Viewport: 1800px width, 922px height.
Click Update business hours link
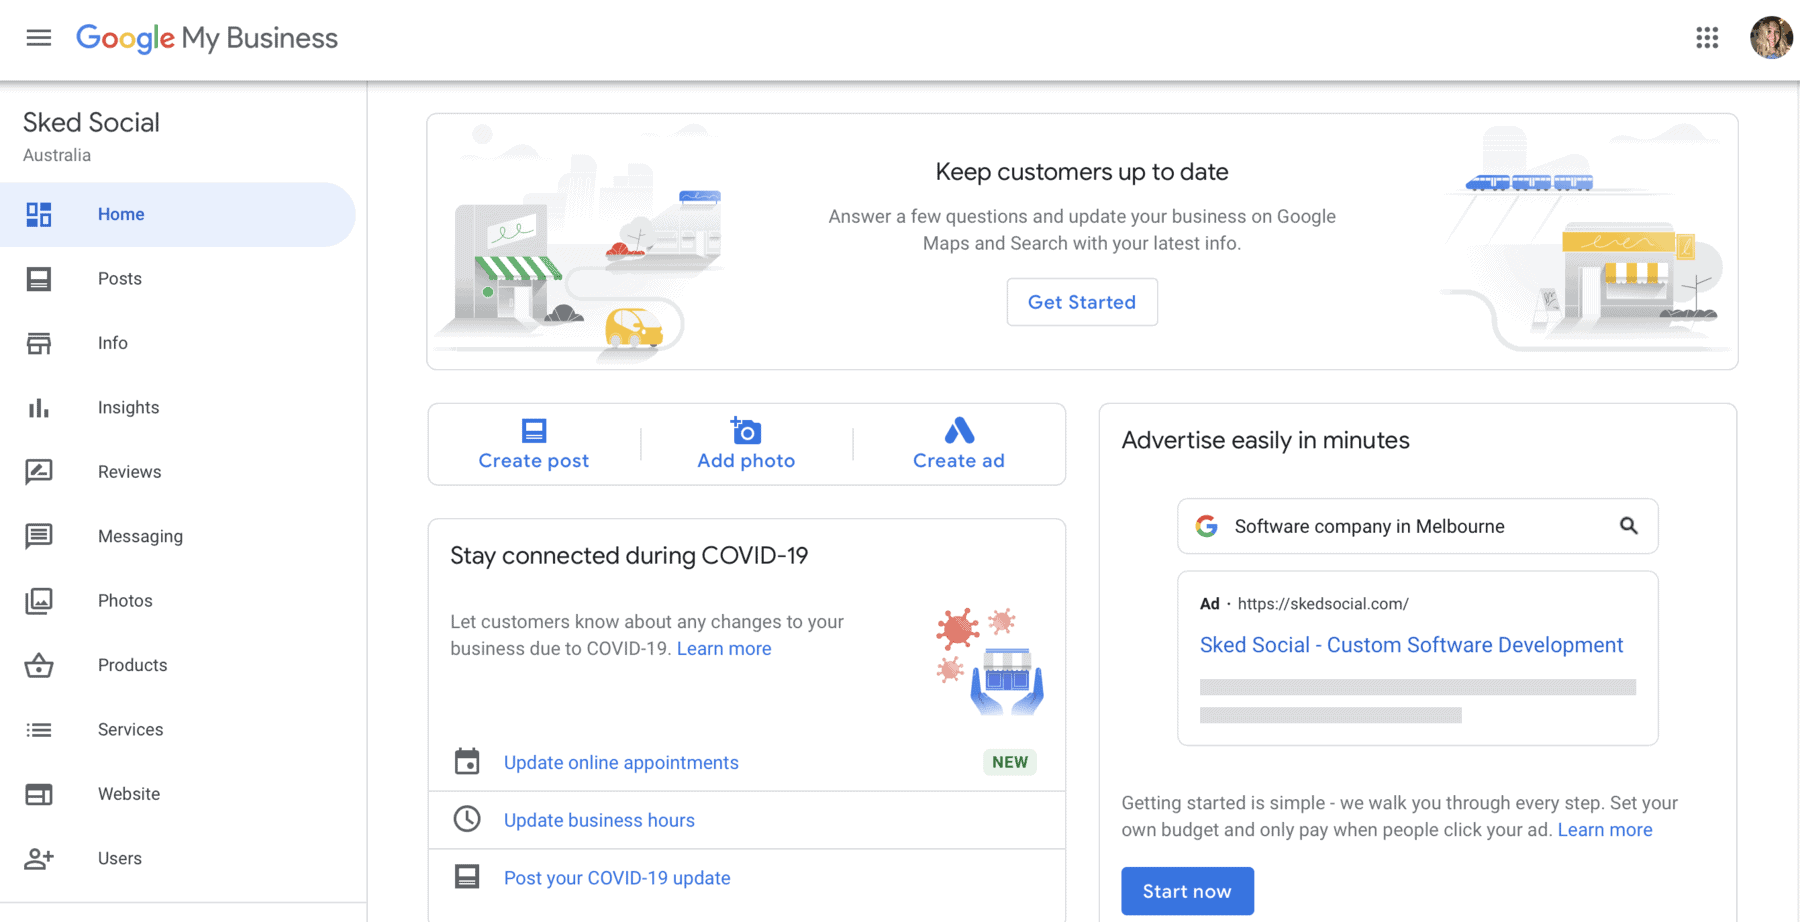pos(599,821)
